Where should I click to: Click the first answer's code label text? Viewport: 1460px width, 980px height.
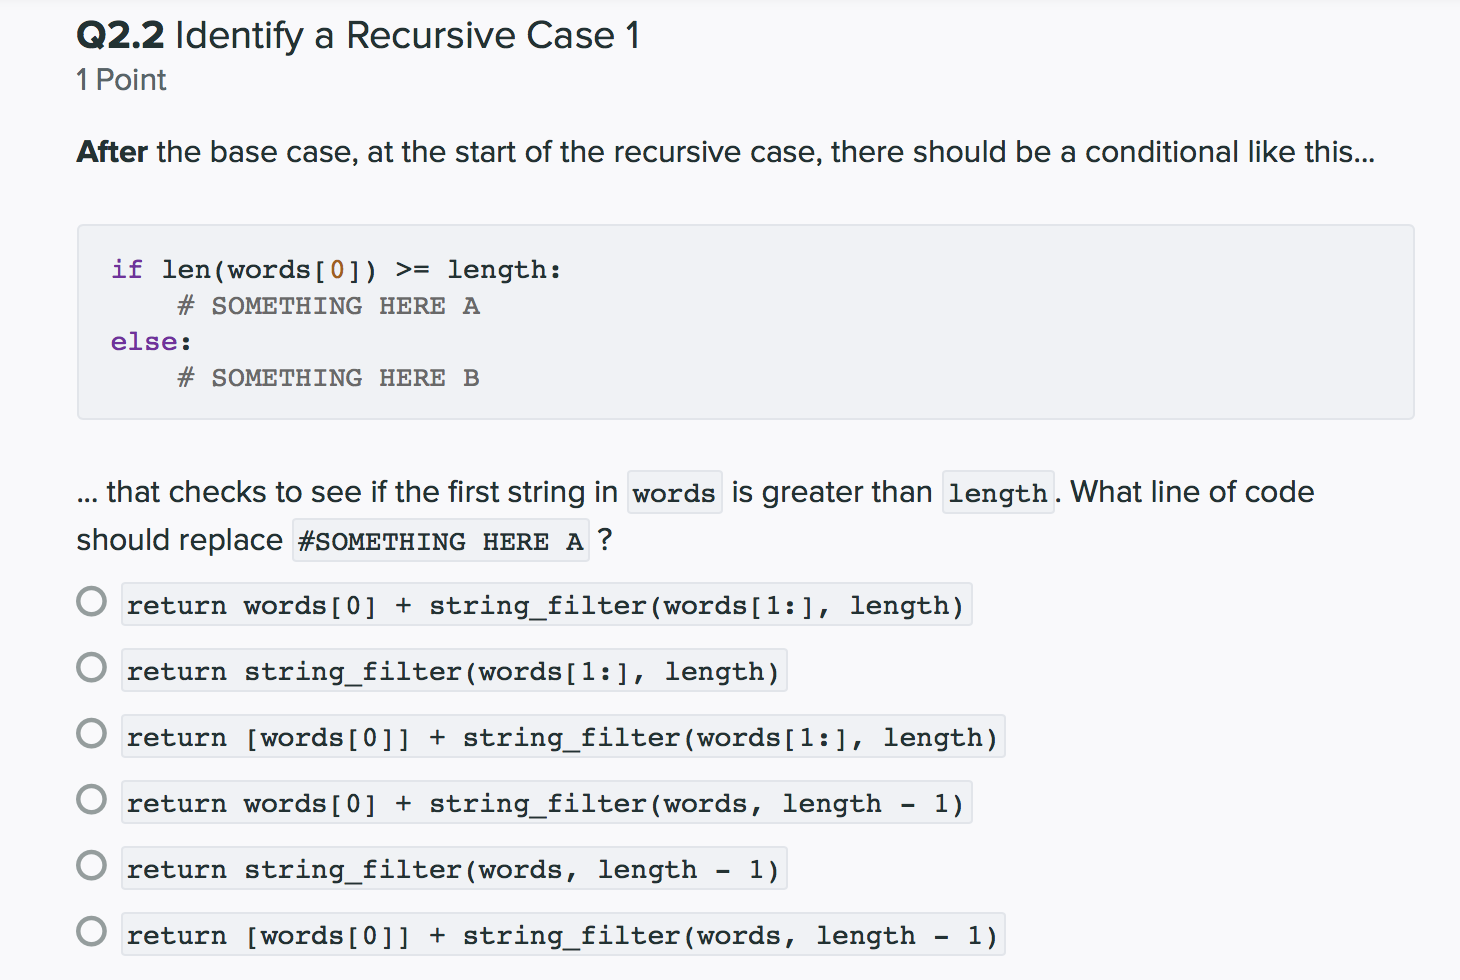tap(546, 605)
